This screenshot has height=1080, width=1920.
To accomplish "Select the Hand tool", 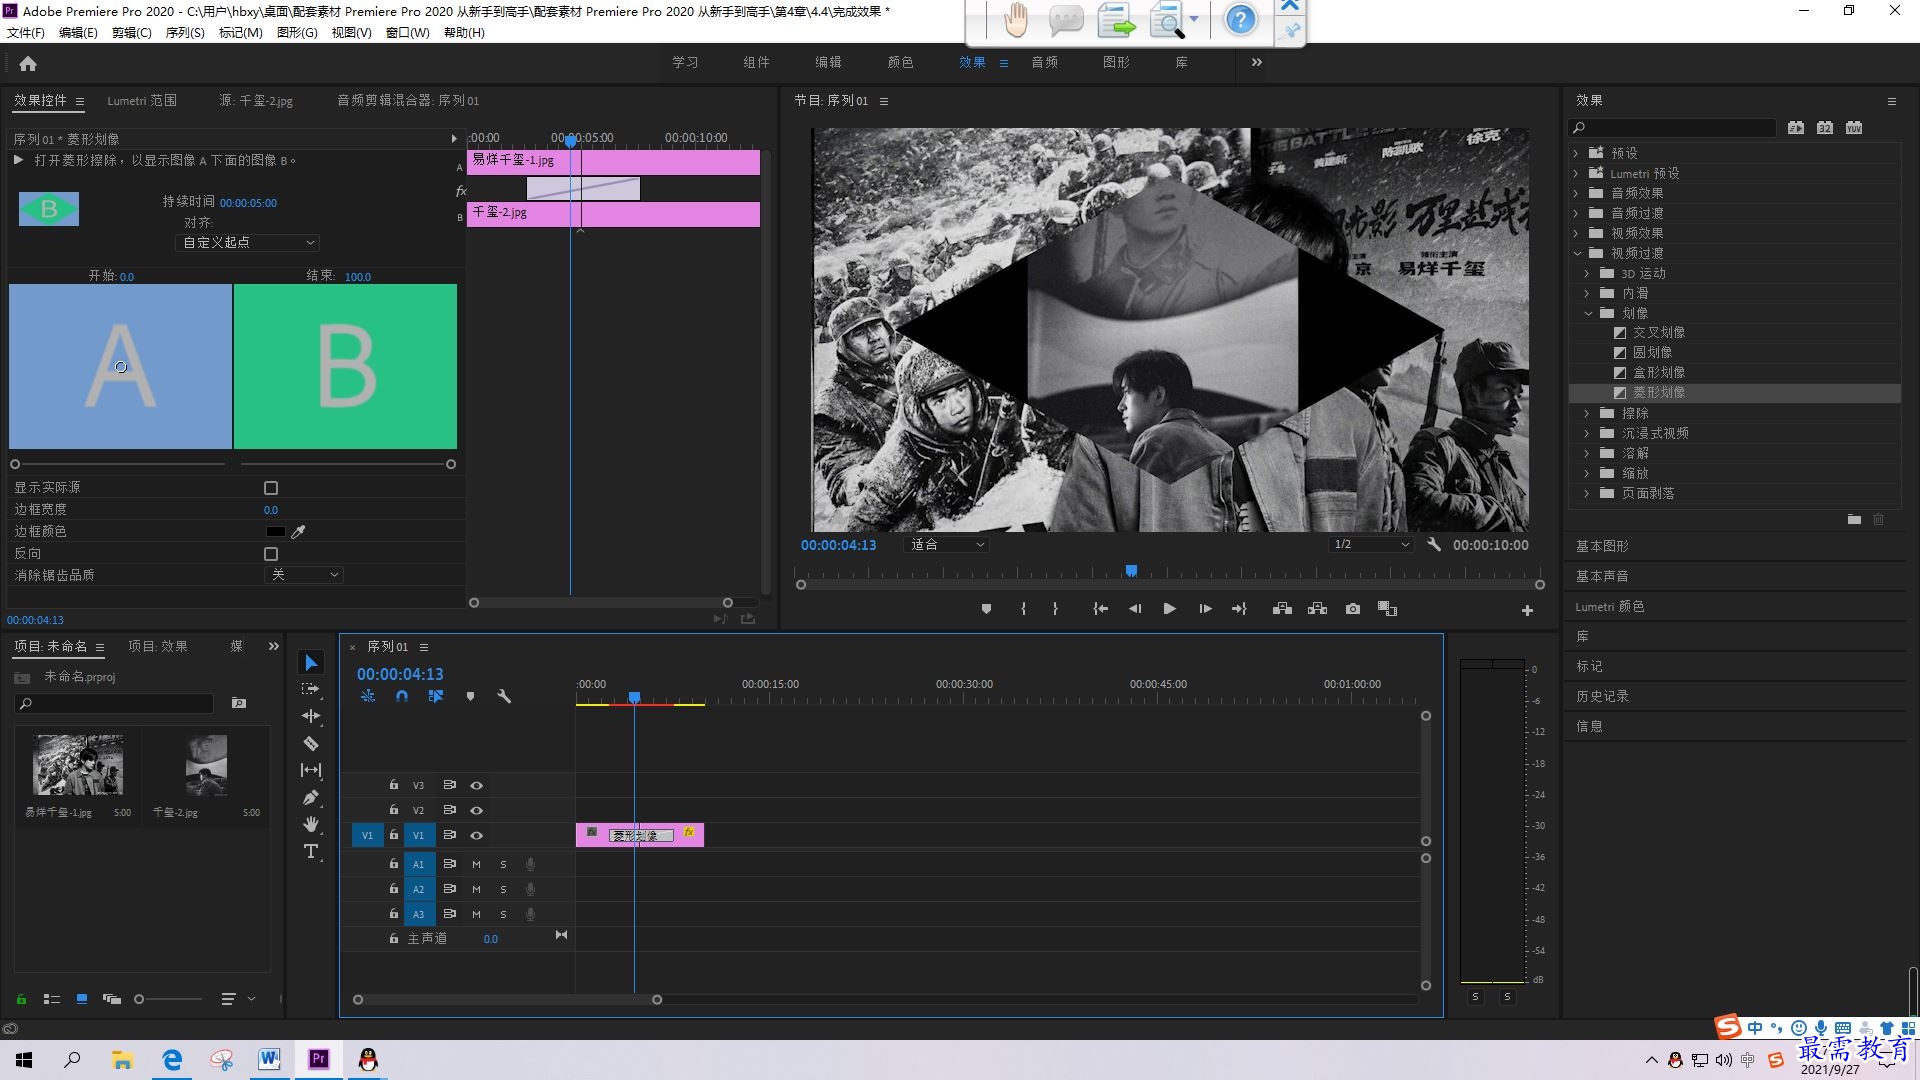I will point(311,824).
